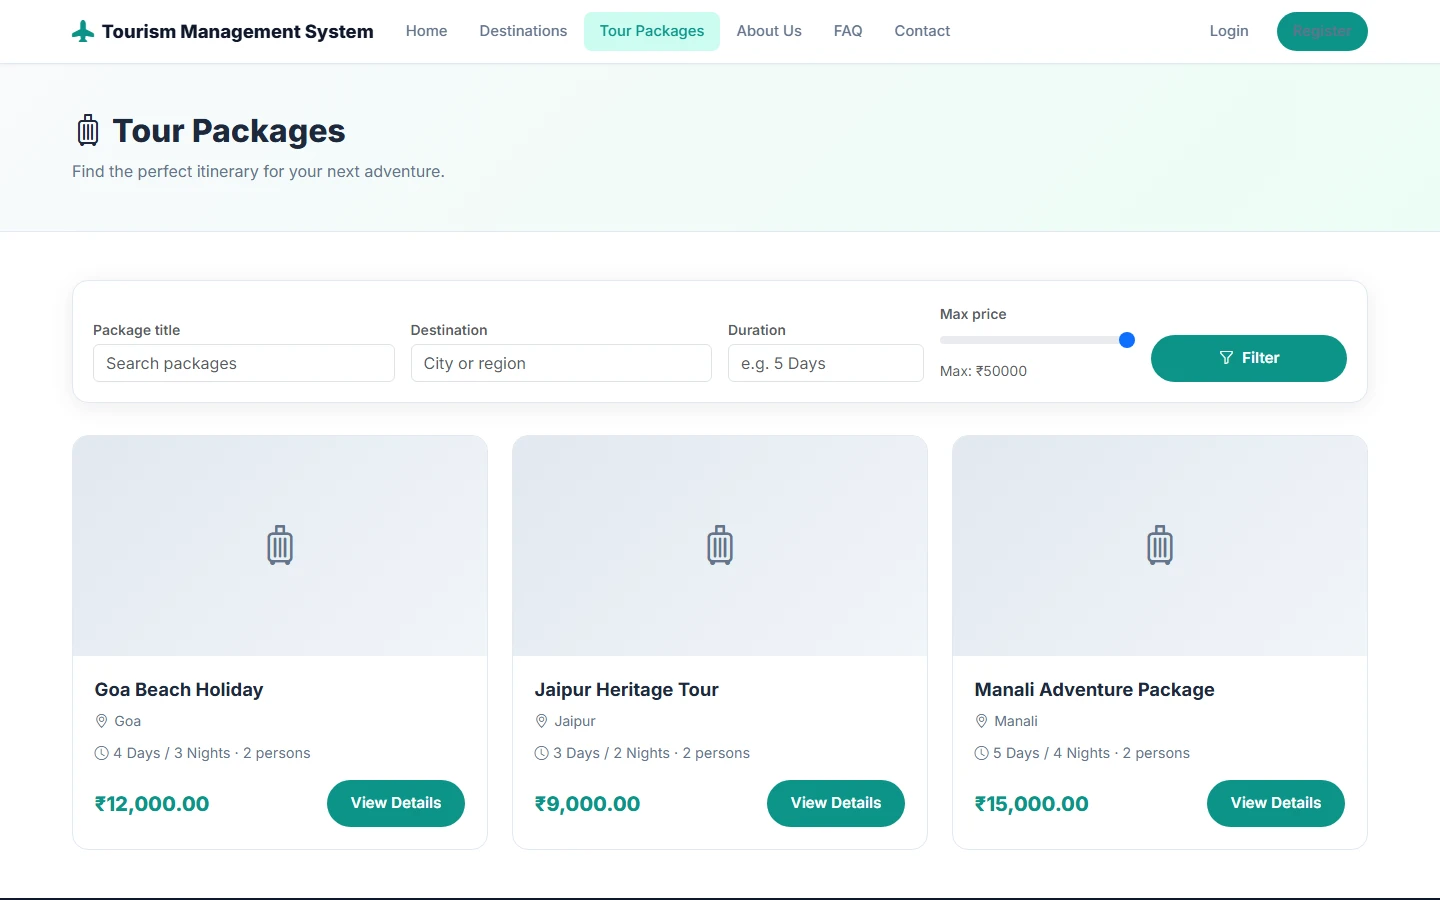Click the location pin icon next to Goa
The height and width of the screenshot is (900, 1440).
click(101, 721)
